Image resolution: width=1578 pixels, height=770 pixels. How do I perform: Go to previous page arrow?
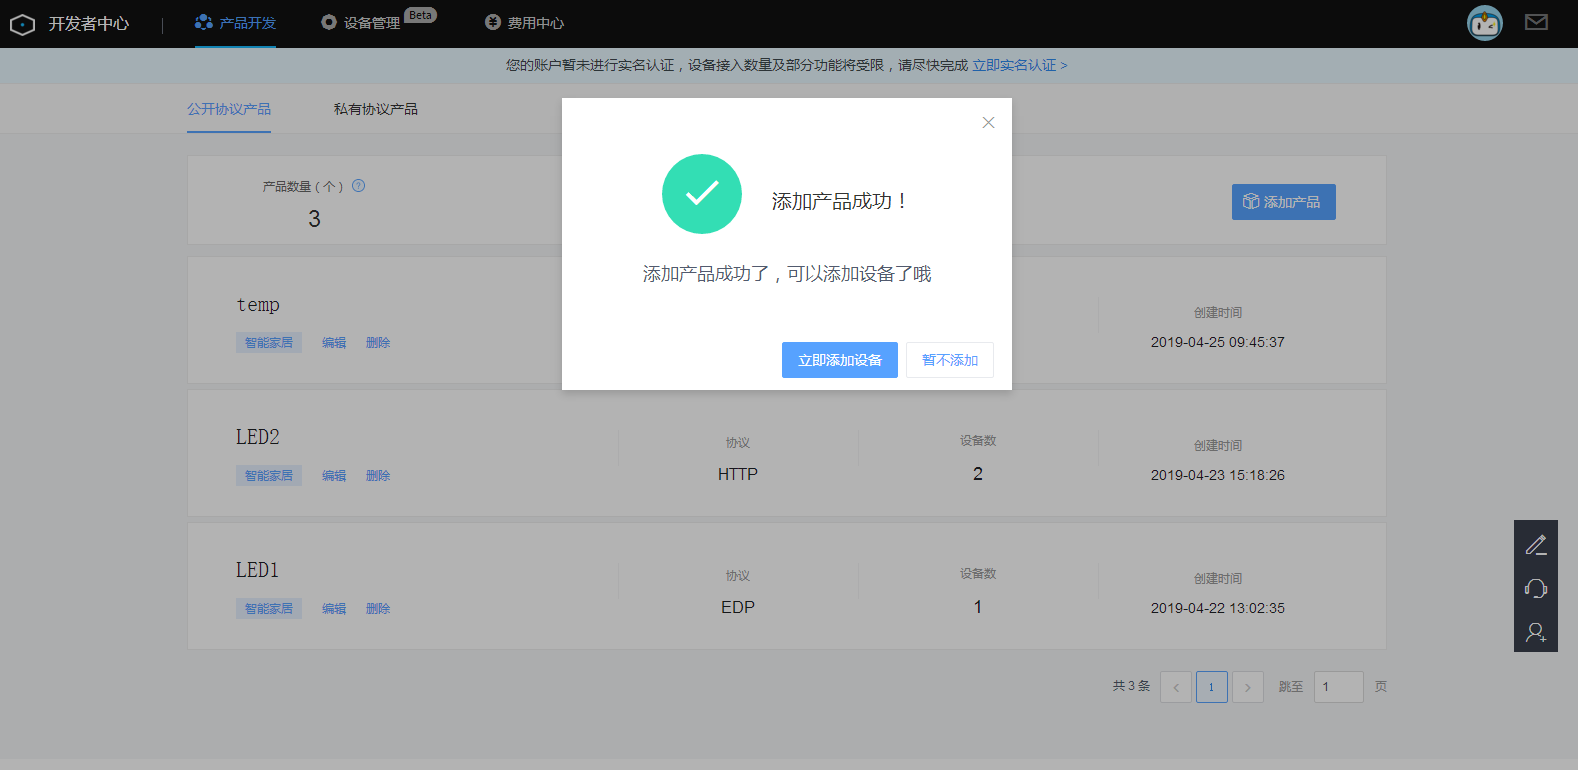[1176, 687]
